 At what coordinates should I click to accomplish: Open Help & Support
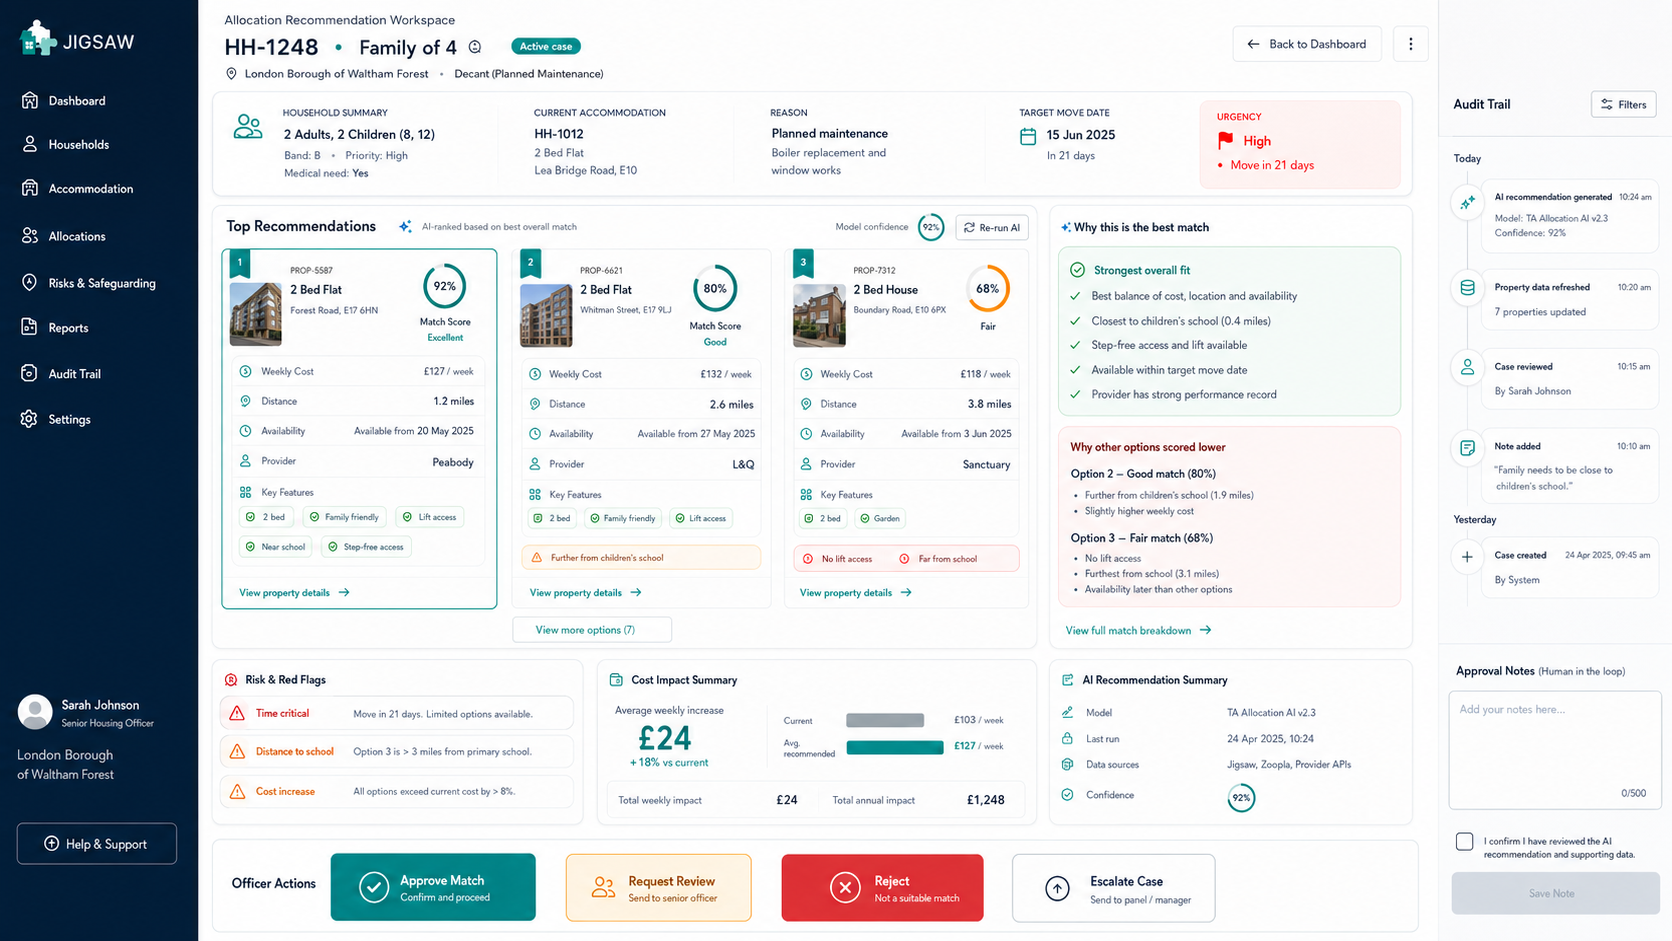point(97,844)
